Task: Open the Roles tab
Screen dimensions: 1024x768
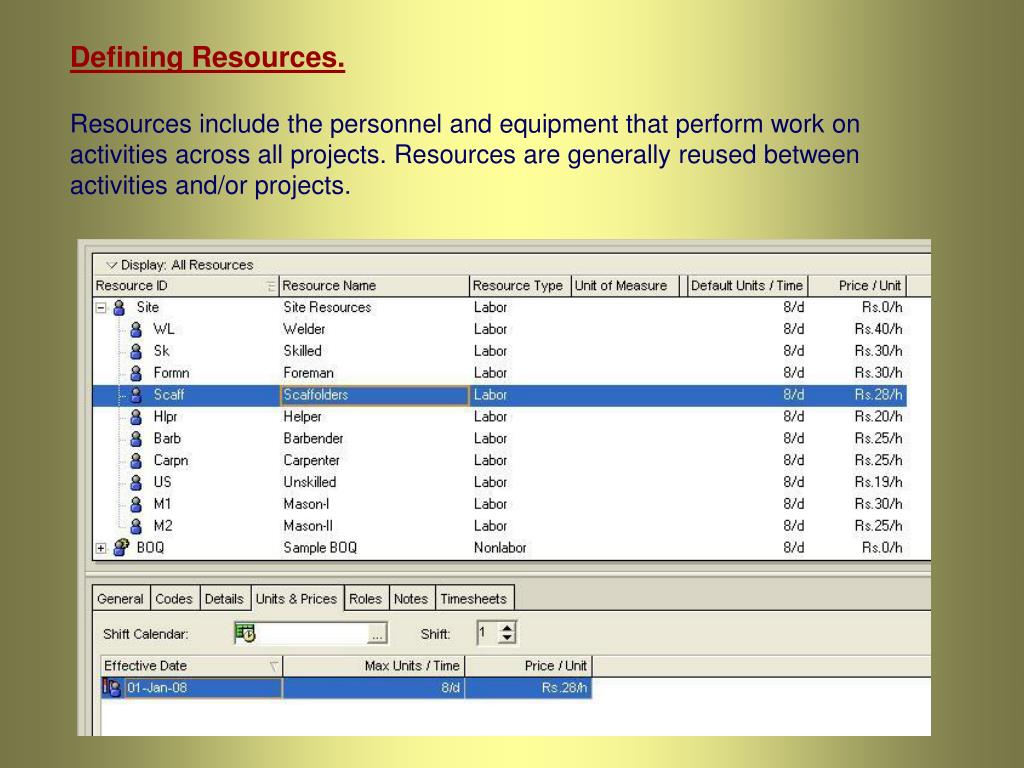Action: pos(365,599)
